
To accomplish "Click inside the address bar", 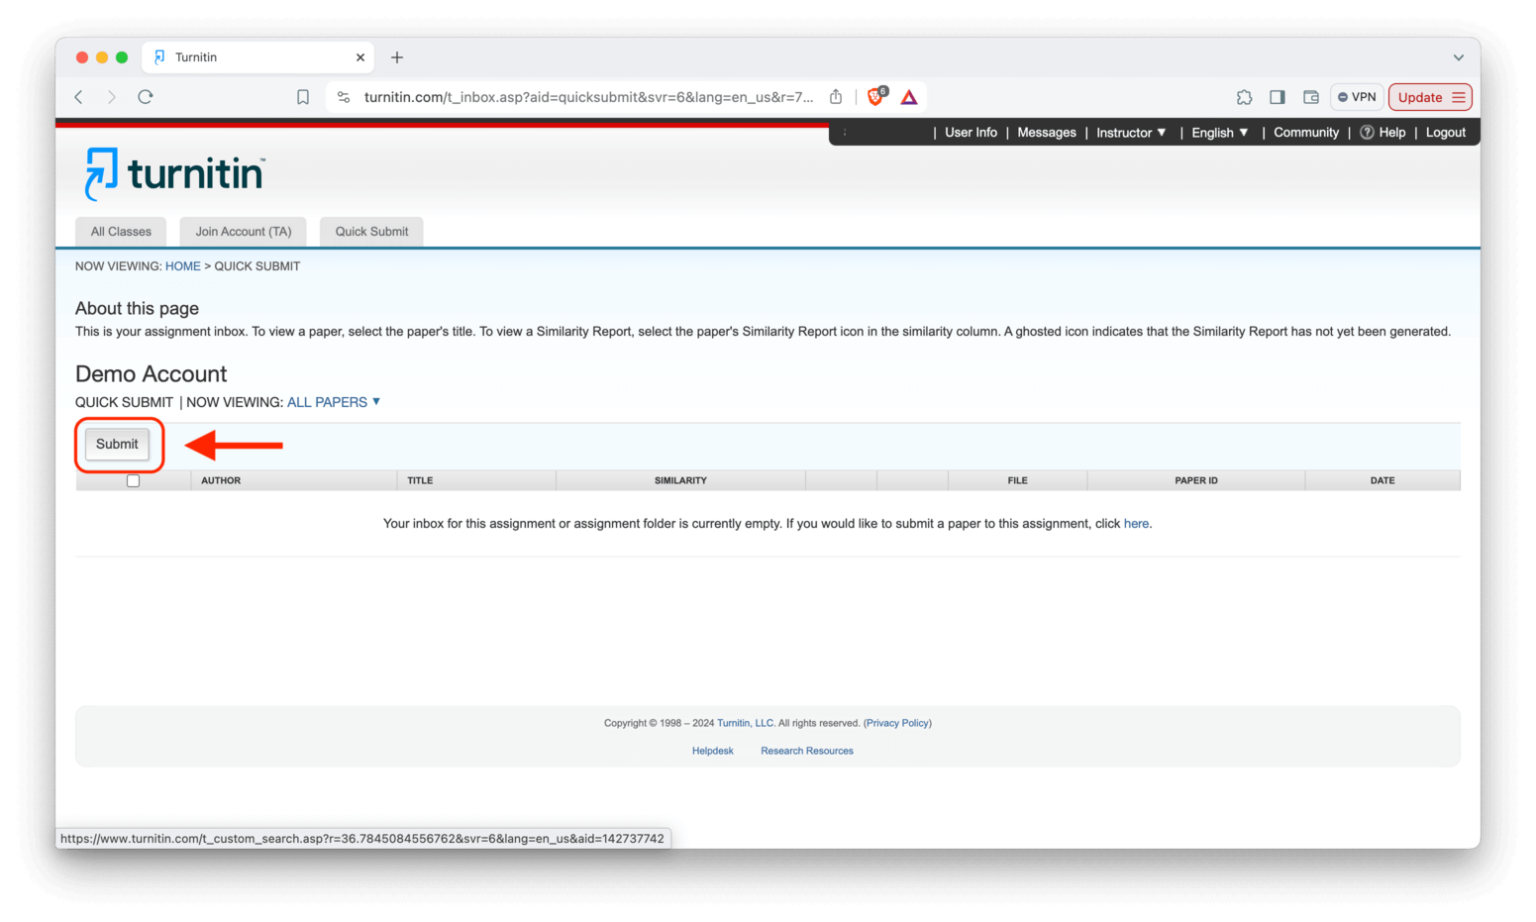I will pos(570,97).
